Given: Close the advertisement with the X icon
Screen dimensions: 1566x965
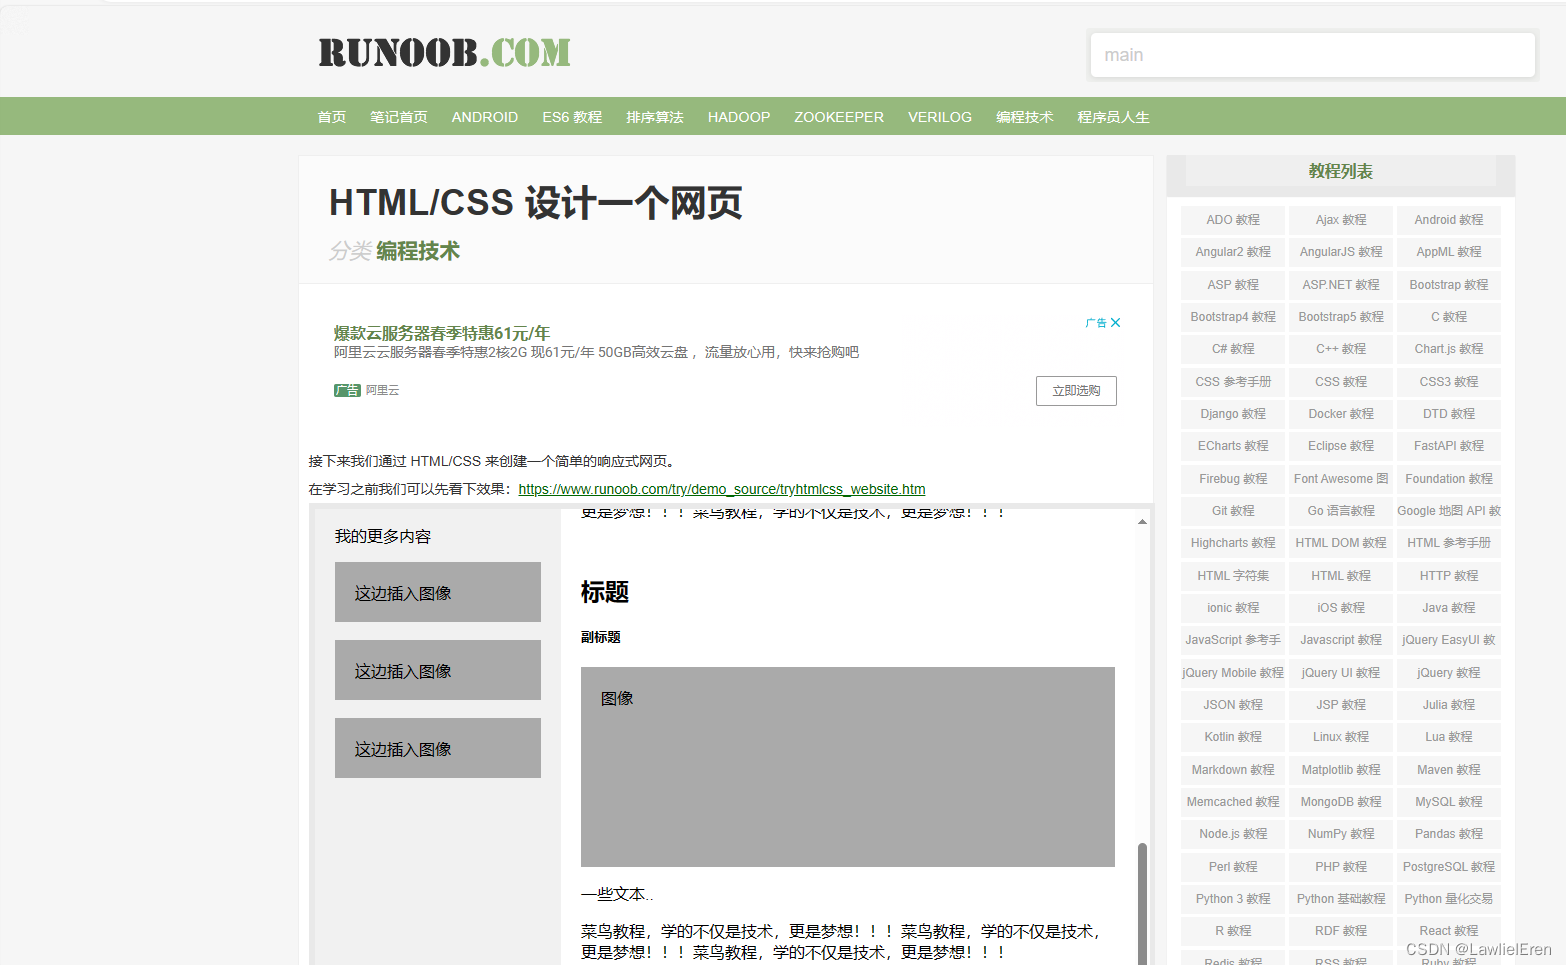Looking at the screenshot, I should click(1115, 322).
